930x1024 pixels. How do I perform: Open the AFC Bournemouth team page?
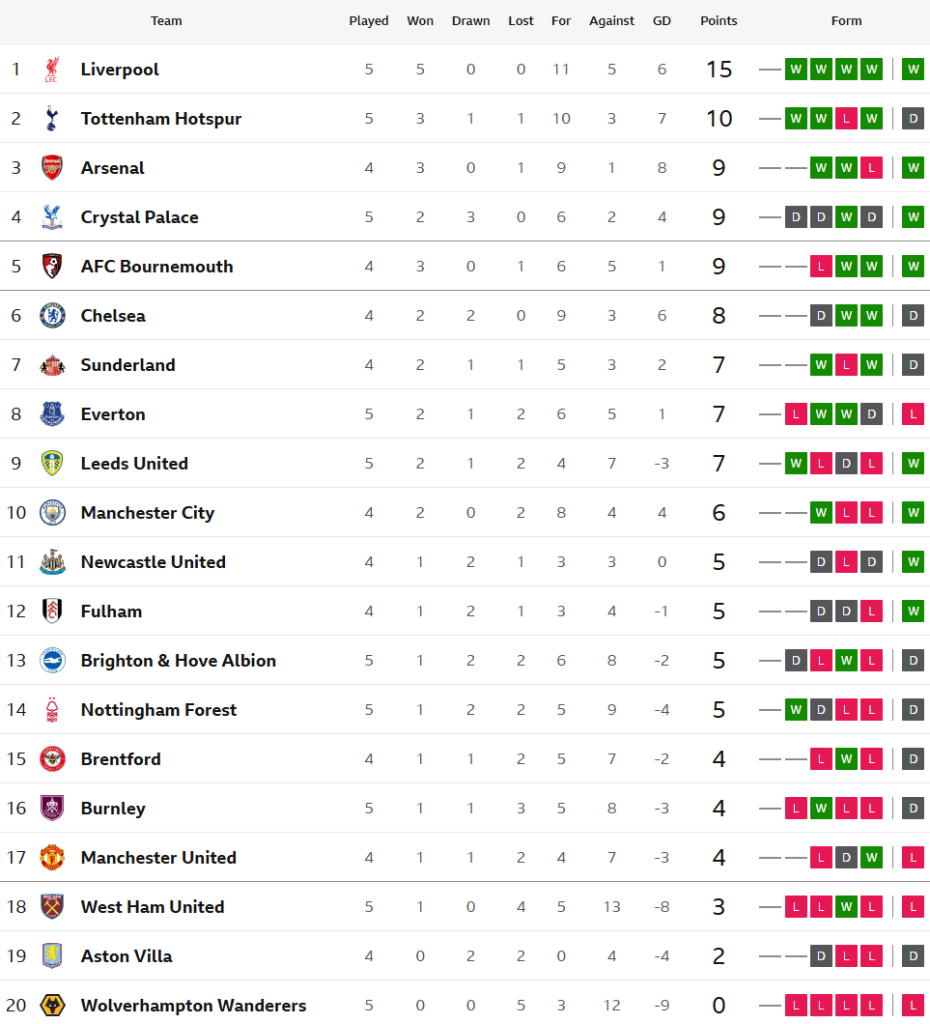pyautogui.click(x=156, y=266)
